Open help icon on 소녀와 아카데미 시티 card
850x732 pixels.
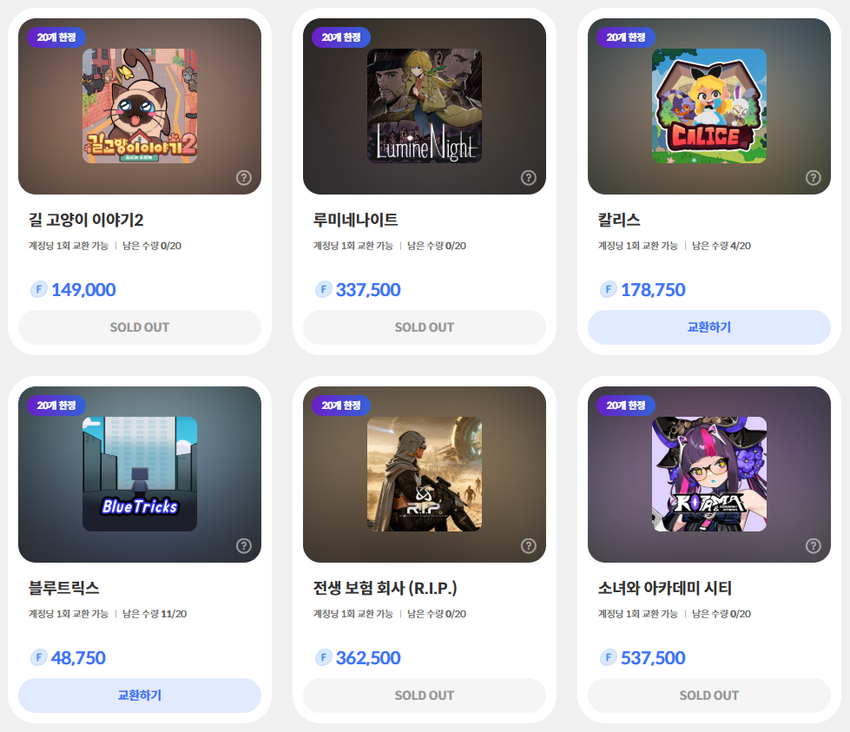[x=813, y=545]
